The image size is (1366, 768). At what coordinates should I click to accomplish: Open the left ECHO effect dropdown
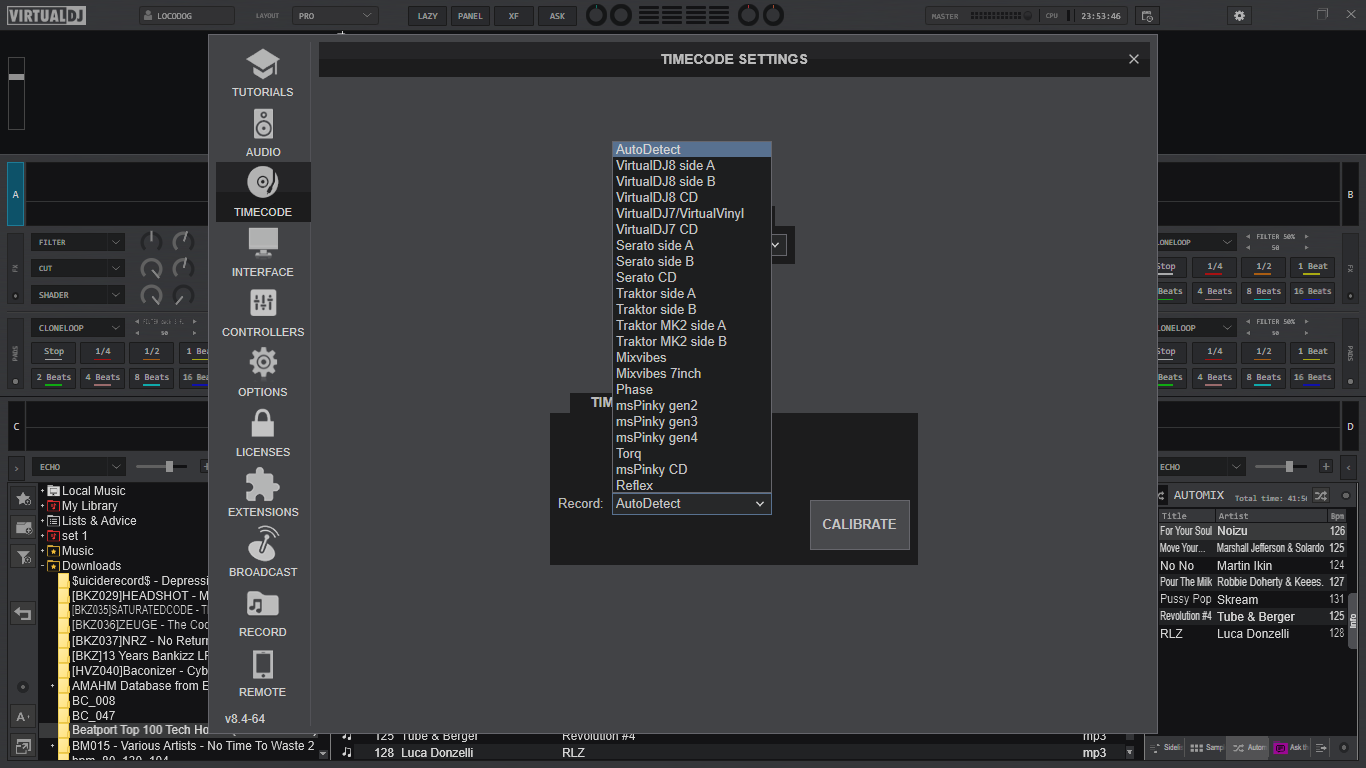tap(78, 467)
